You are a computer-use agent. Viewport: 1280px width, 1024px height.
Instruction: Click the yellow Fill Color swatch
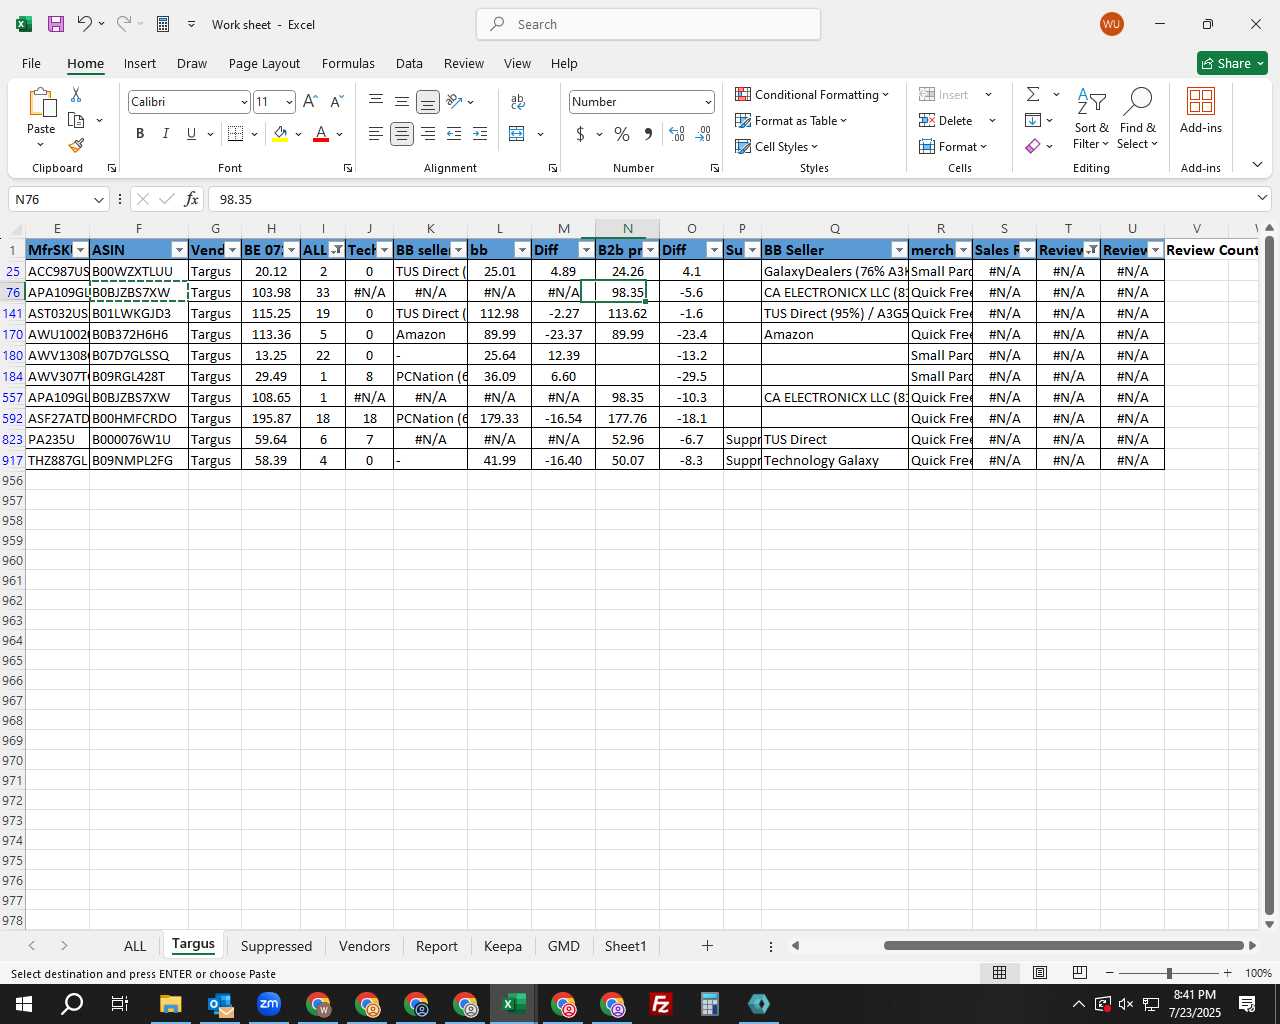pos(280,134)
